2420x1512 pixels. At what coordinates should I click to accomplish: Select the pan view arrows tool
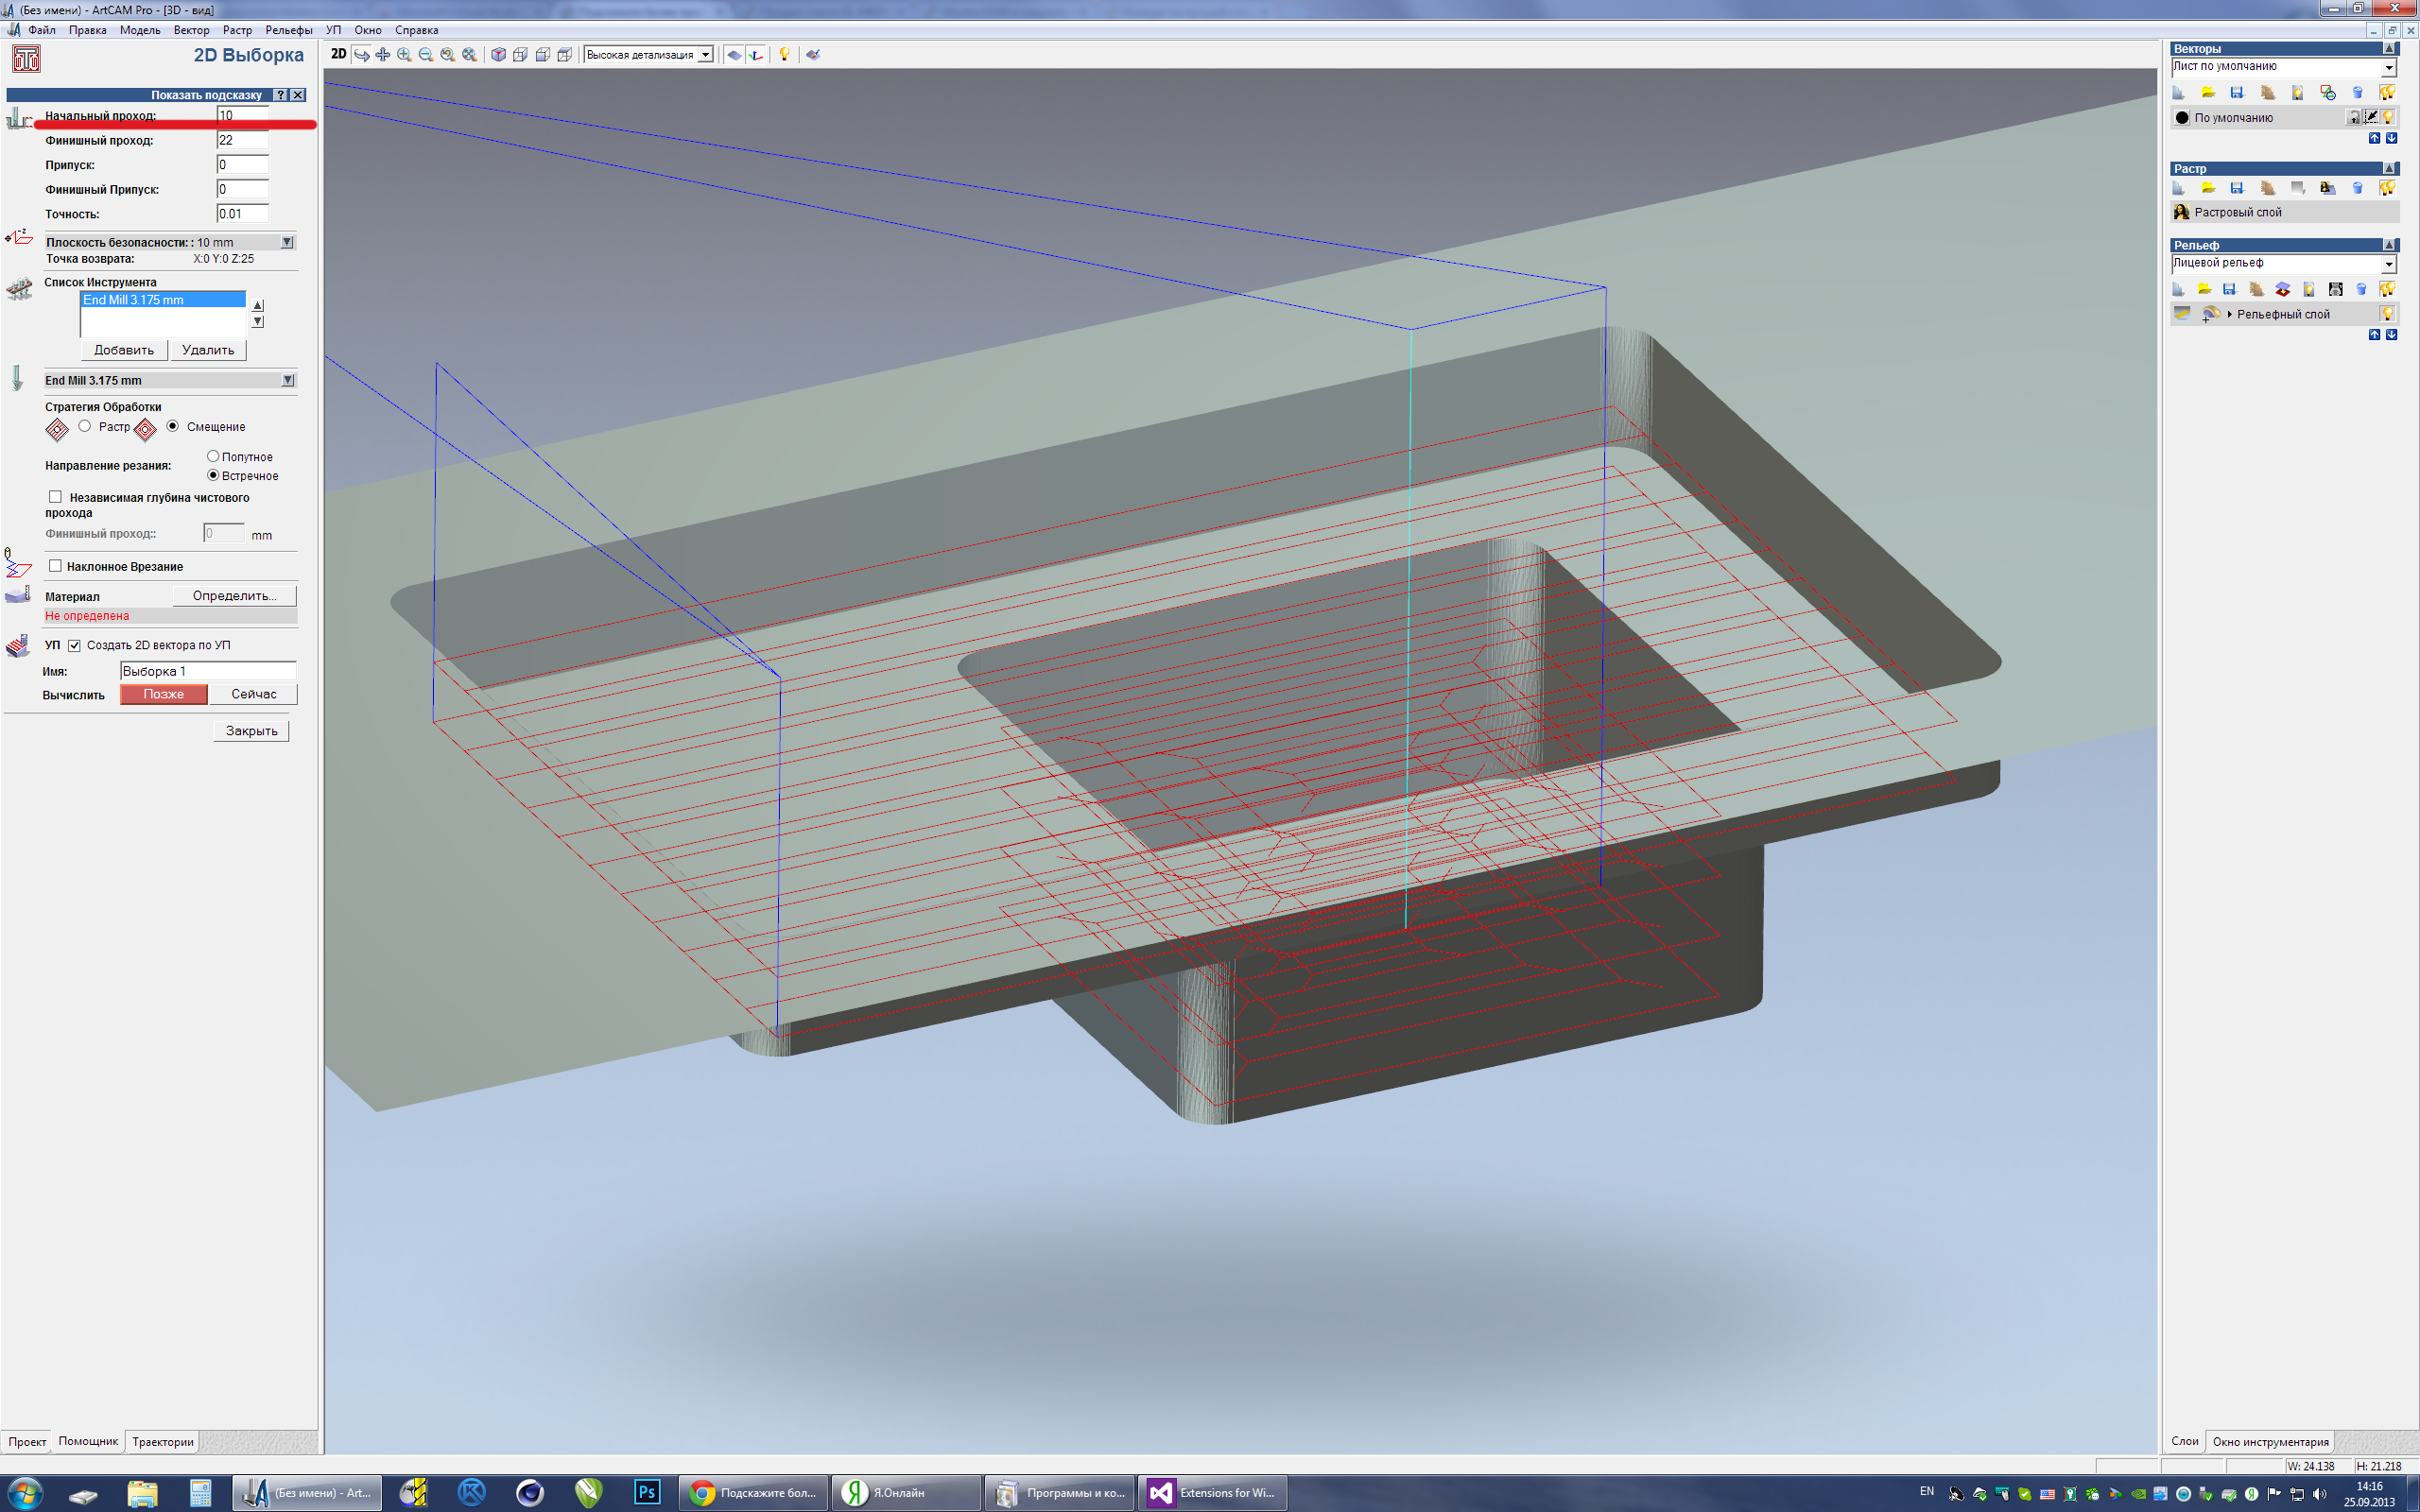[x=382, y=54]
